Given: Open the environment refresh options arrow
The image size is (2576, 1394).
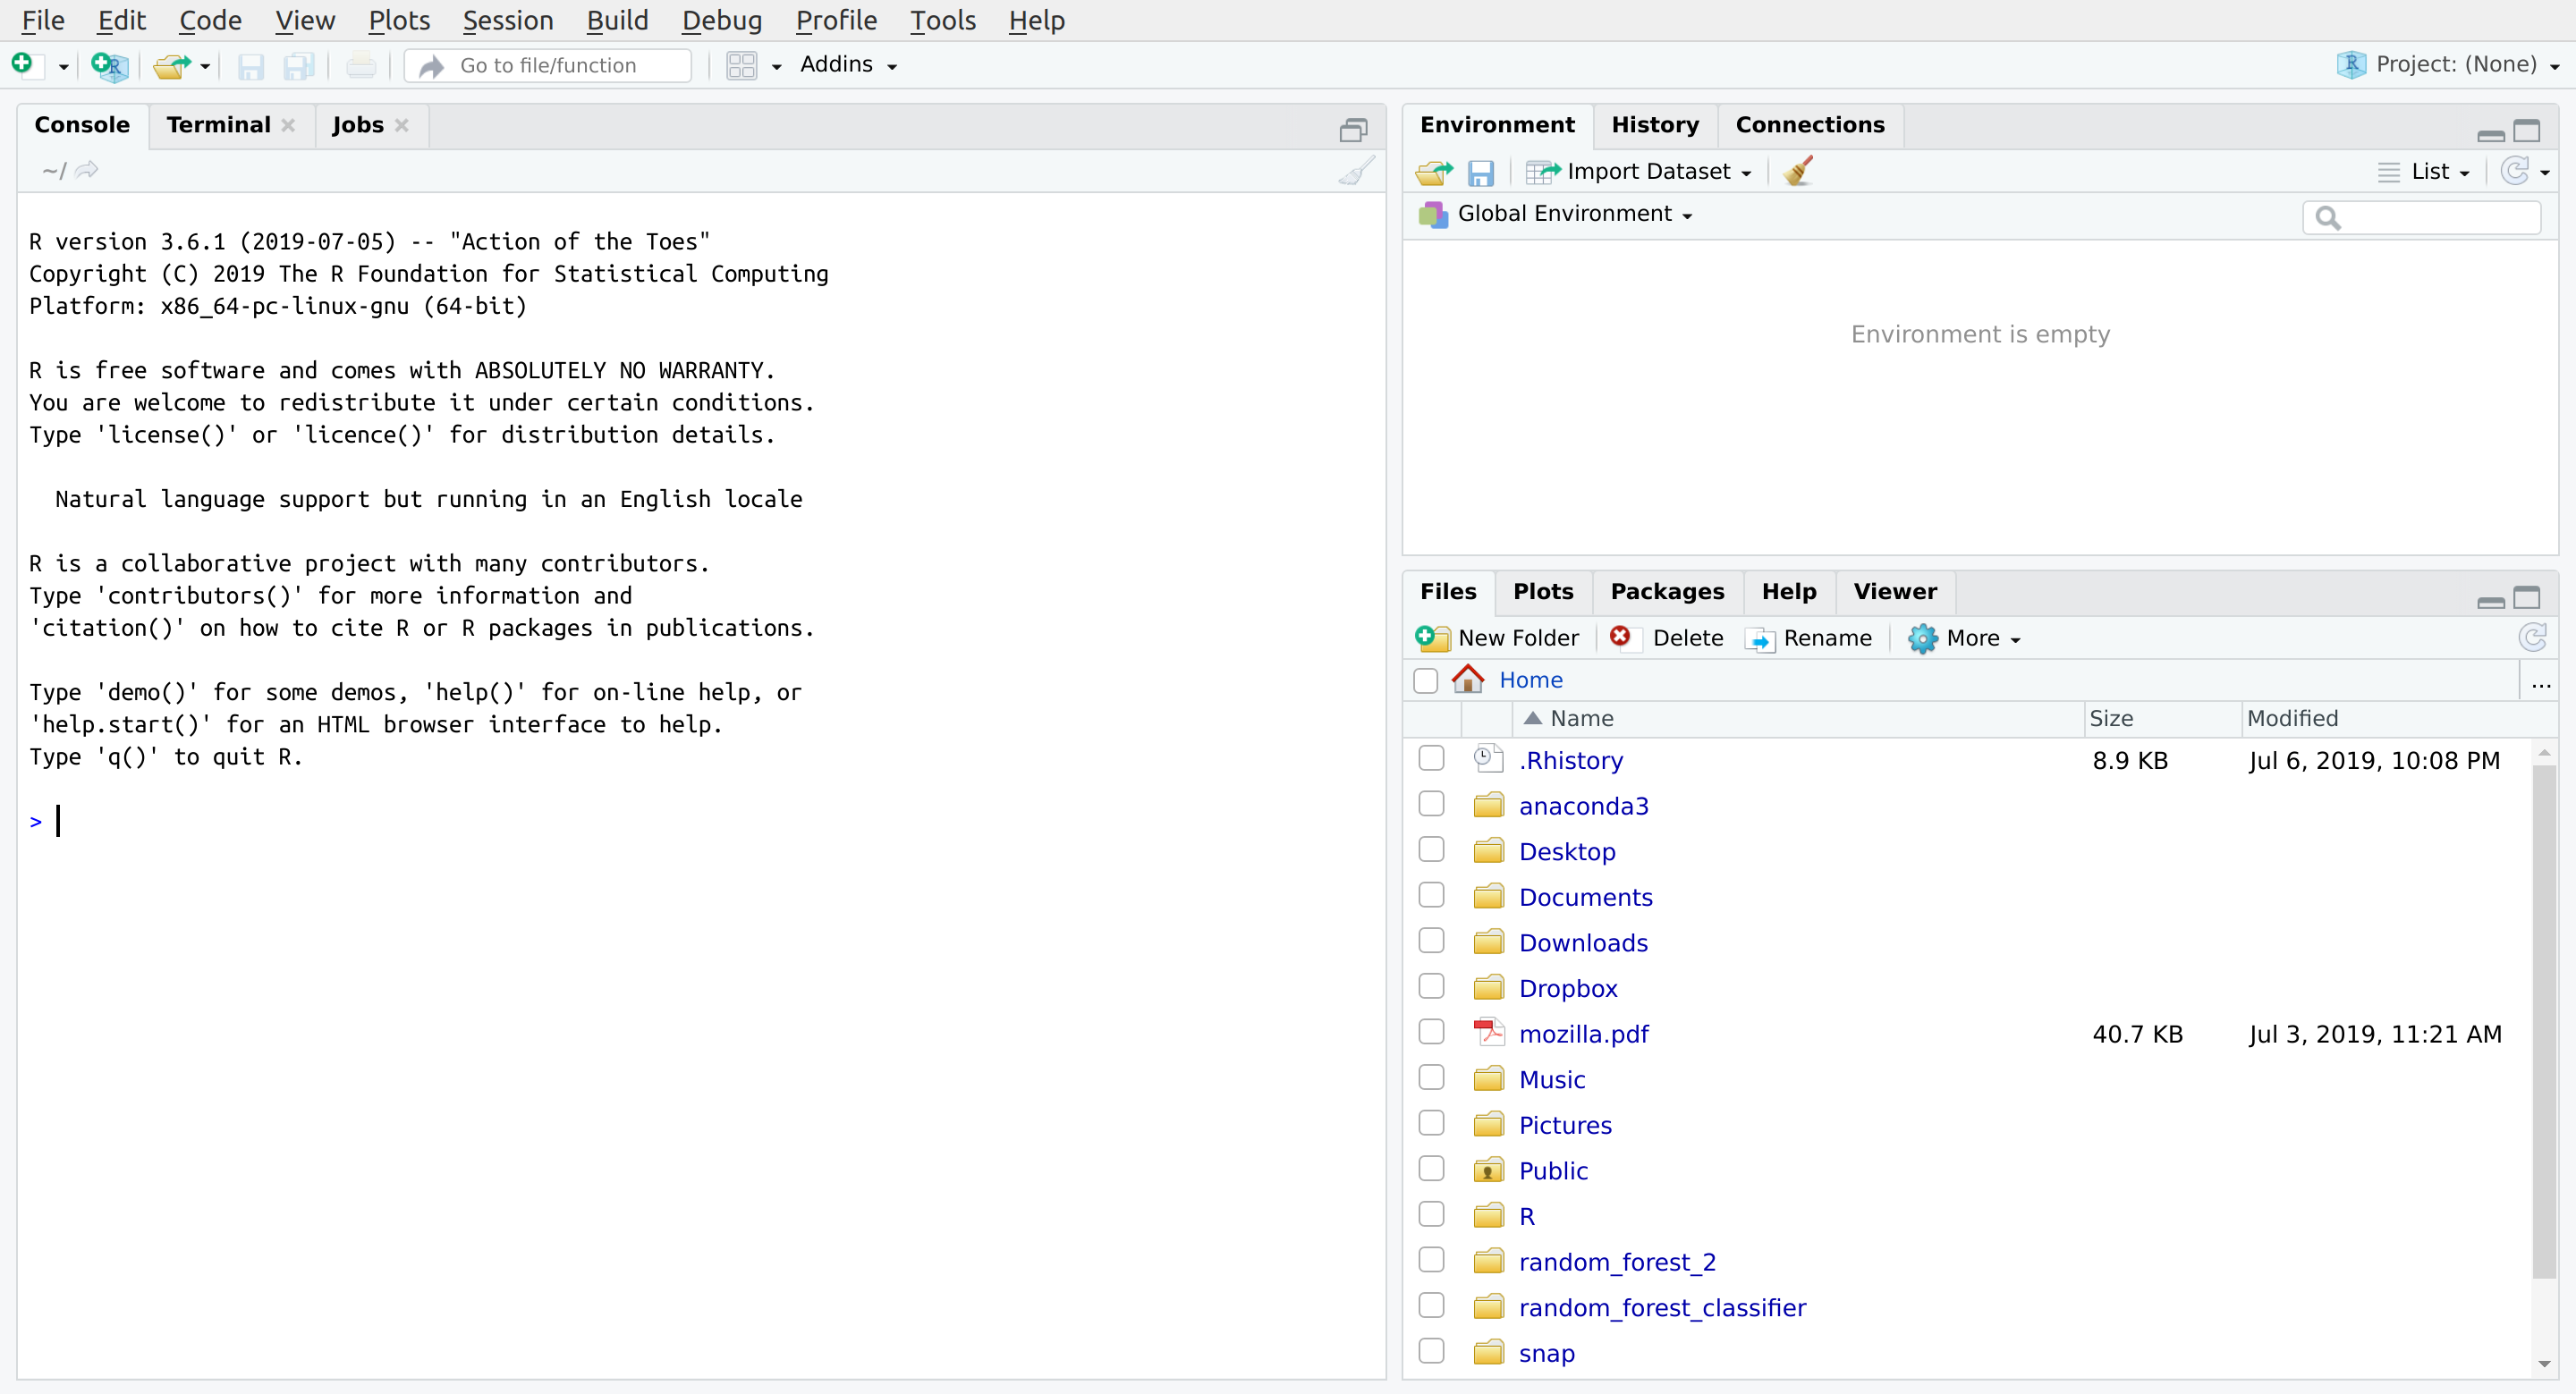Looking at the screenshot, I should (2545, 173).
